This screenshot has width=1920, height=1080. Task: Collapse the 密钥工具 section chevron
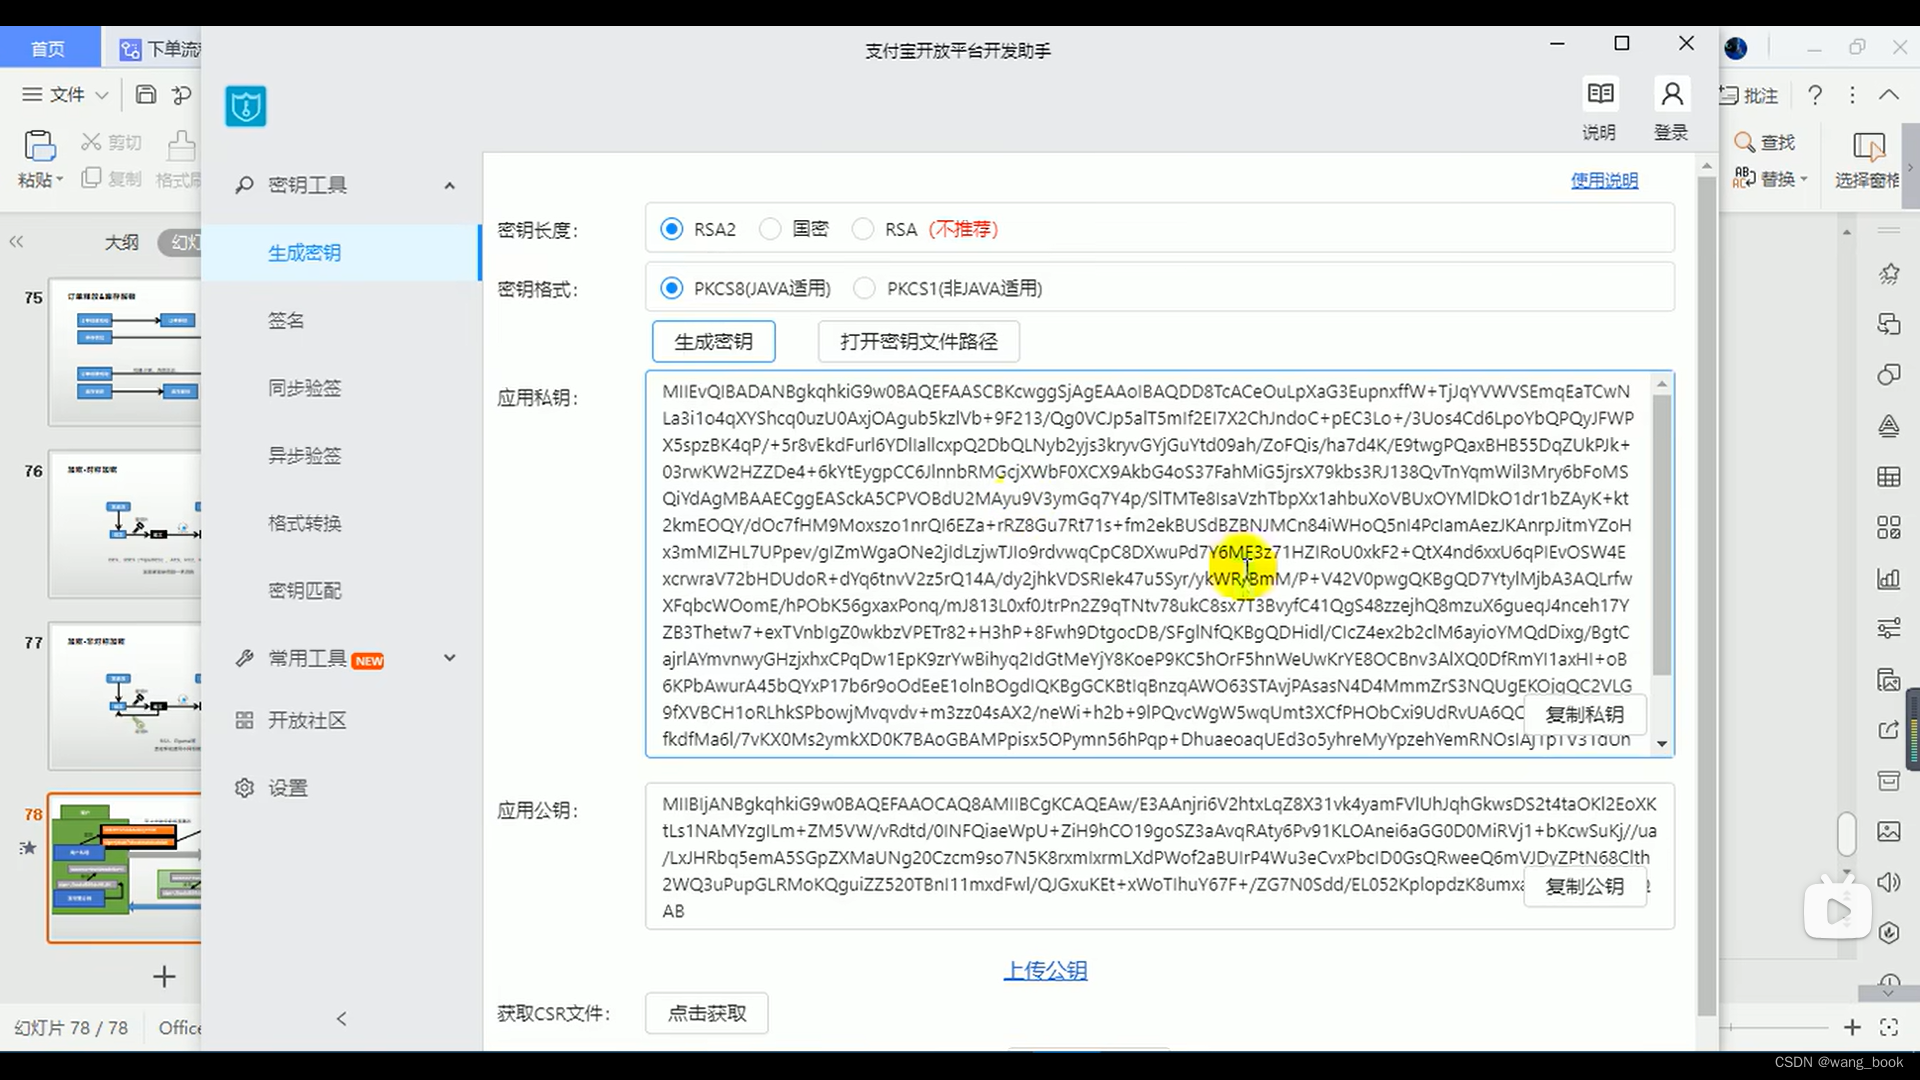click(x=449, y=186)
